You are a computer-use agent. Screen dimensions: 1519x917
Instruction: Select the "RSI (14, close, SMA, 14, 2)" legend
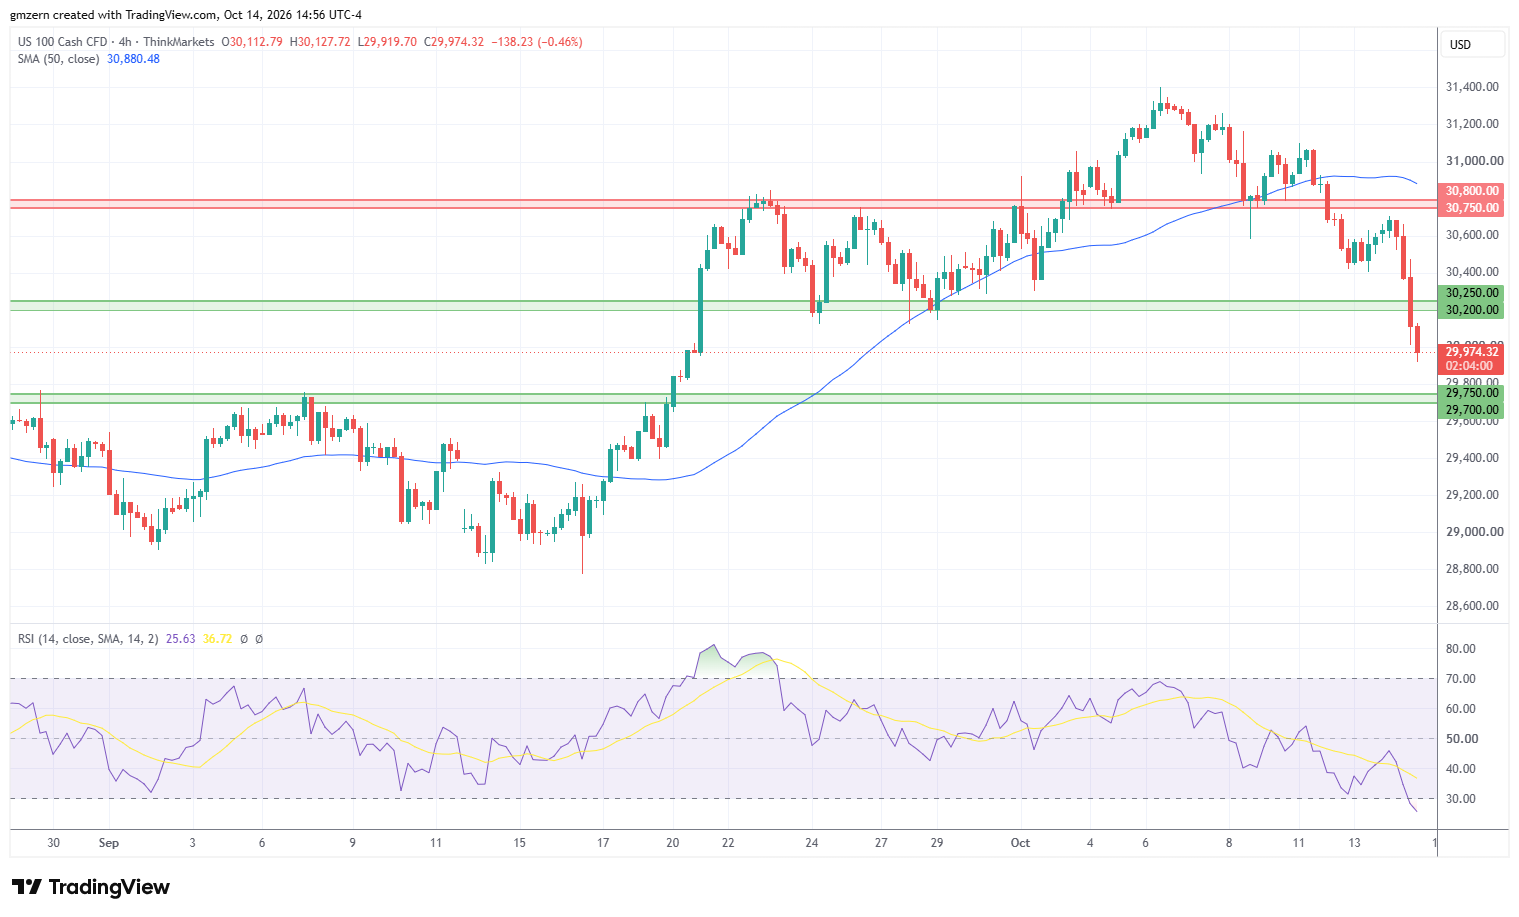88,639
